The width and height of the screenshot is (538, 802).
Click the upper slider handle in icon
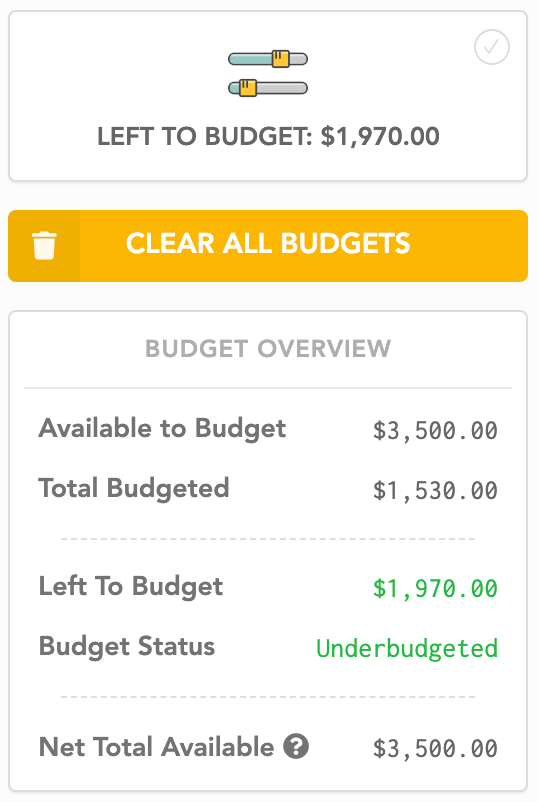click(281, 59)
